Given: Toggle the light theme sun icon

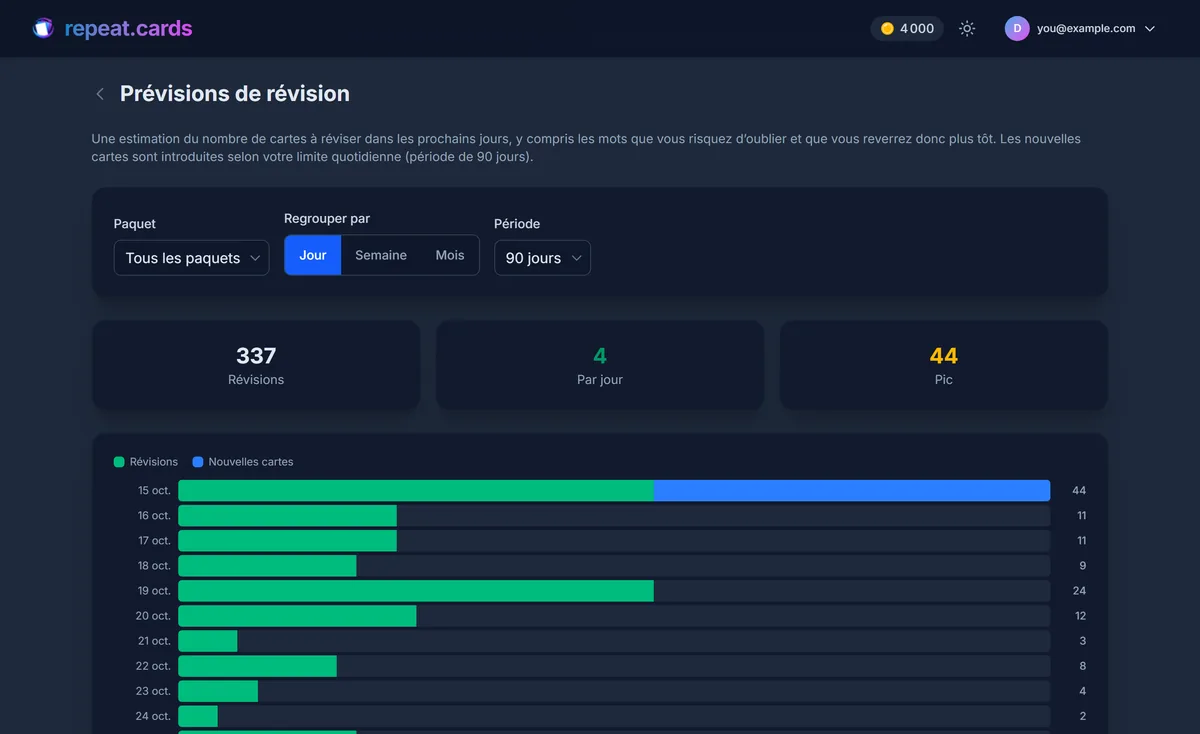Looking at the screenshot, I should tap(967, 28).
